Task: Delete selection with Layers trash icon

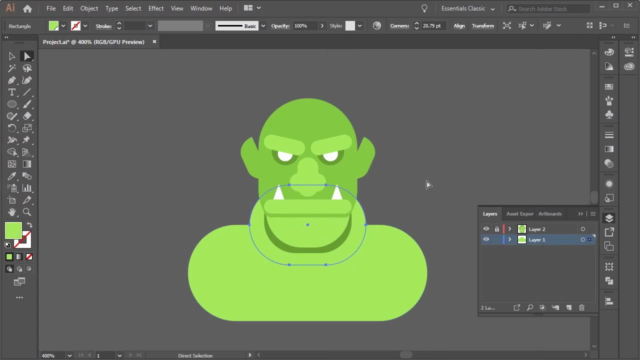Action: pyautogui.click(x=582, y=307)
